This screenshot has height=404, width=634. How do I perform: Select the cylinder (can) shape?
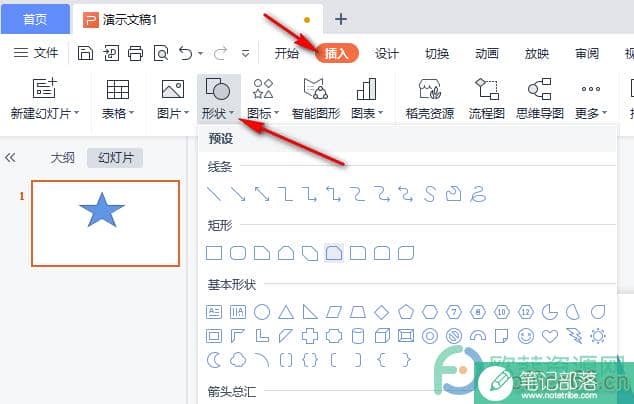(358, 336)
